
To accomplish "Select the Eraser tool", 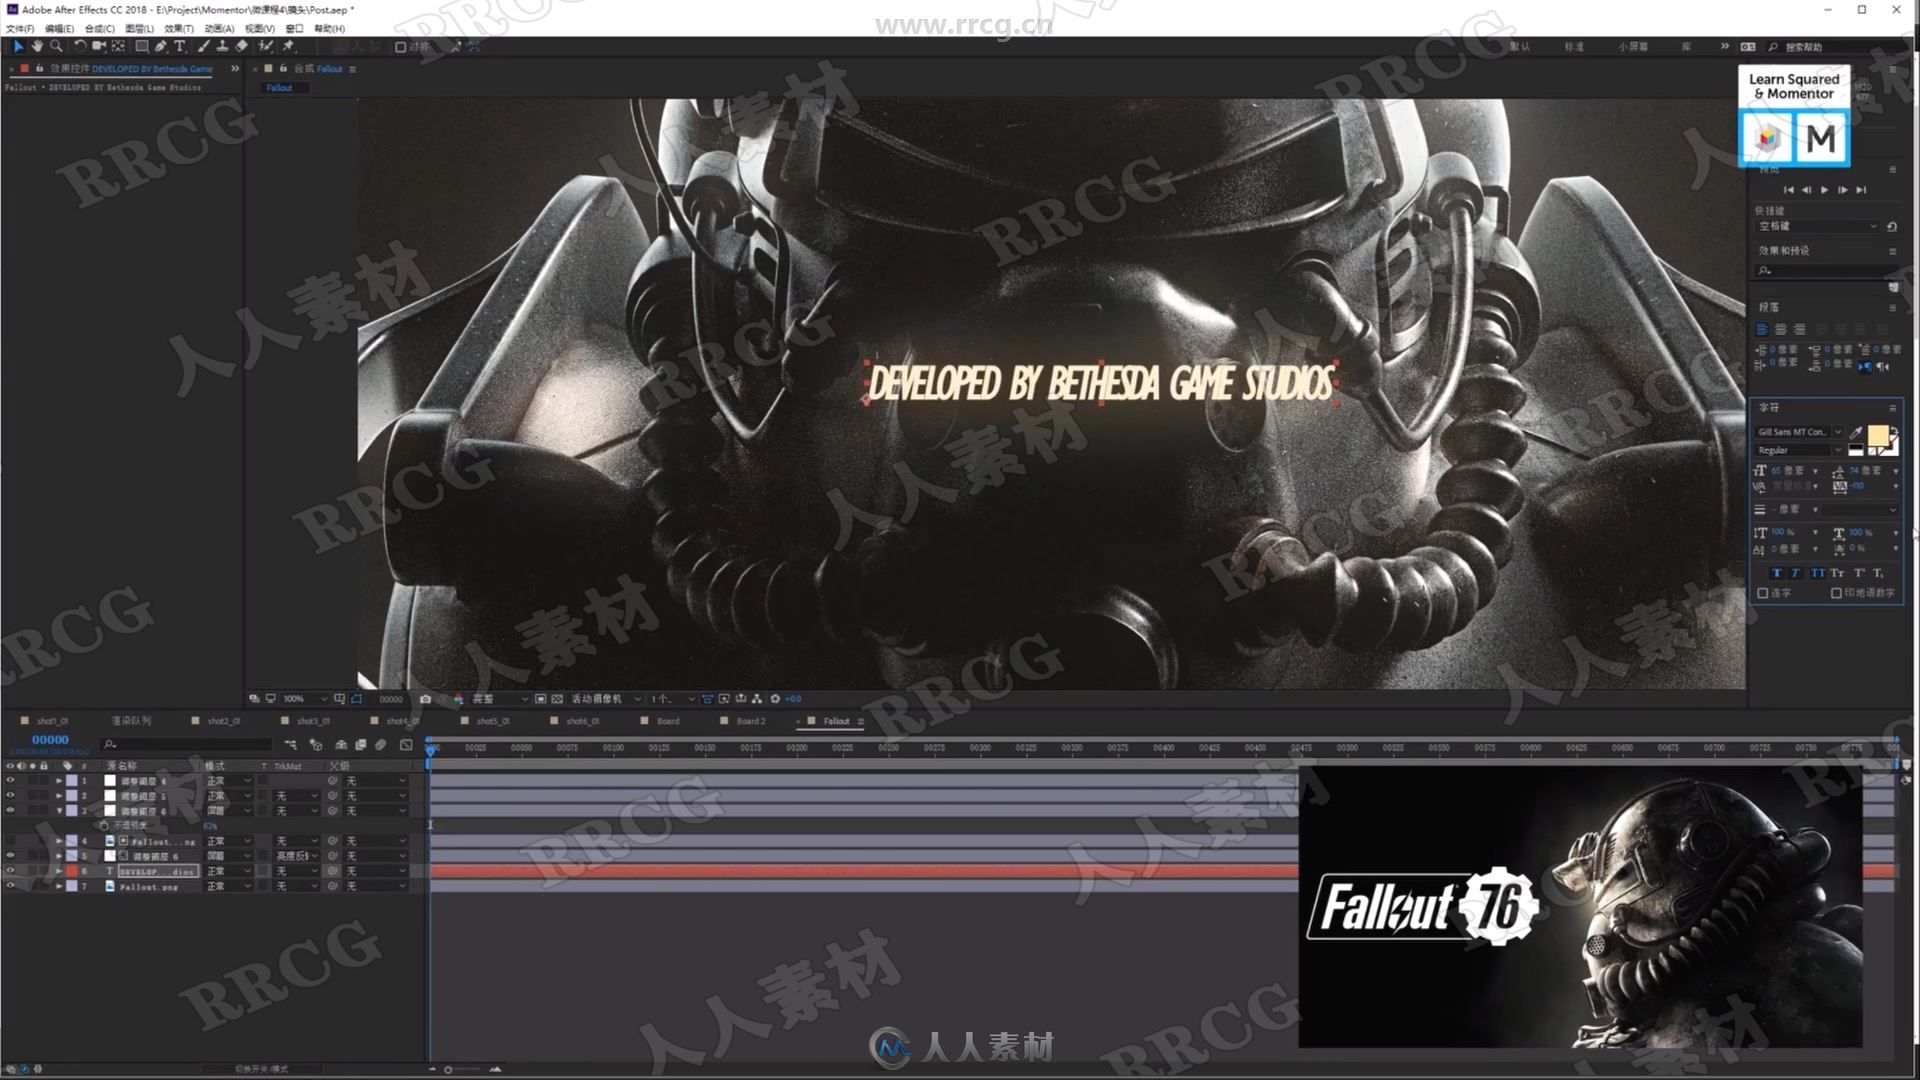I will (241, 46).
